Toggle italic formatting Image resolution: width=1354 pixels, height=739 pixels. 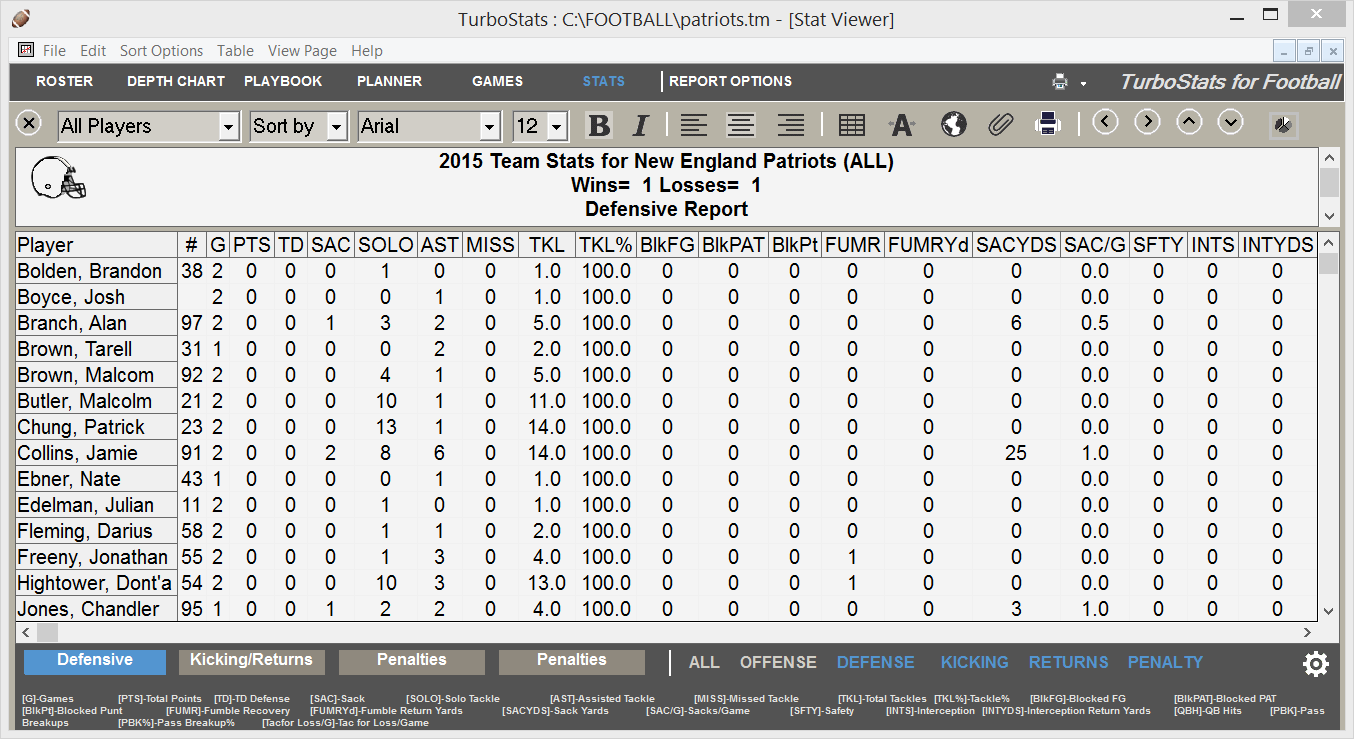[641, 125]
